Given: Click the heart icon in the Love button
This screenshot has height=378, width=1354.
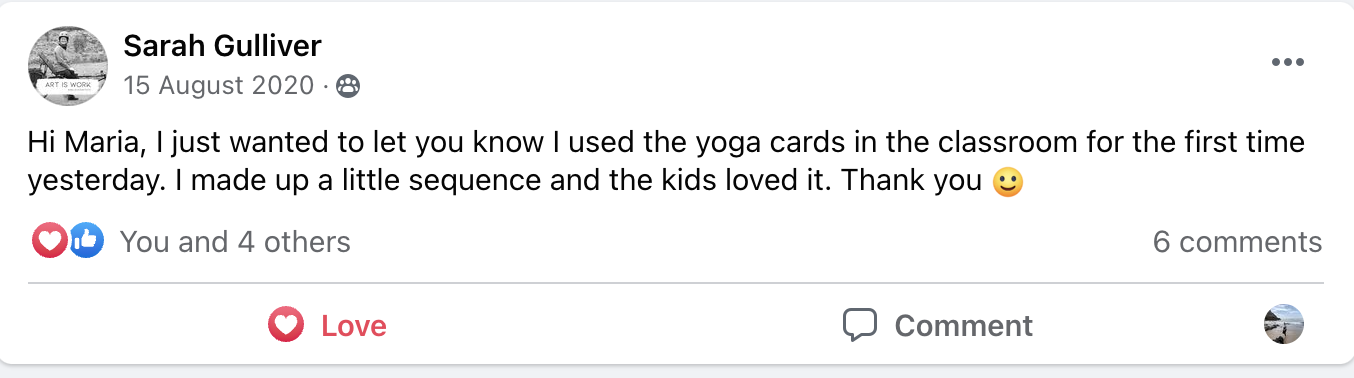Looking at the screenshot, I should click(x=286, y=325).
